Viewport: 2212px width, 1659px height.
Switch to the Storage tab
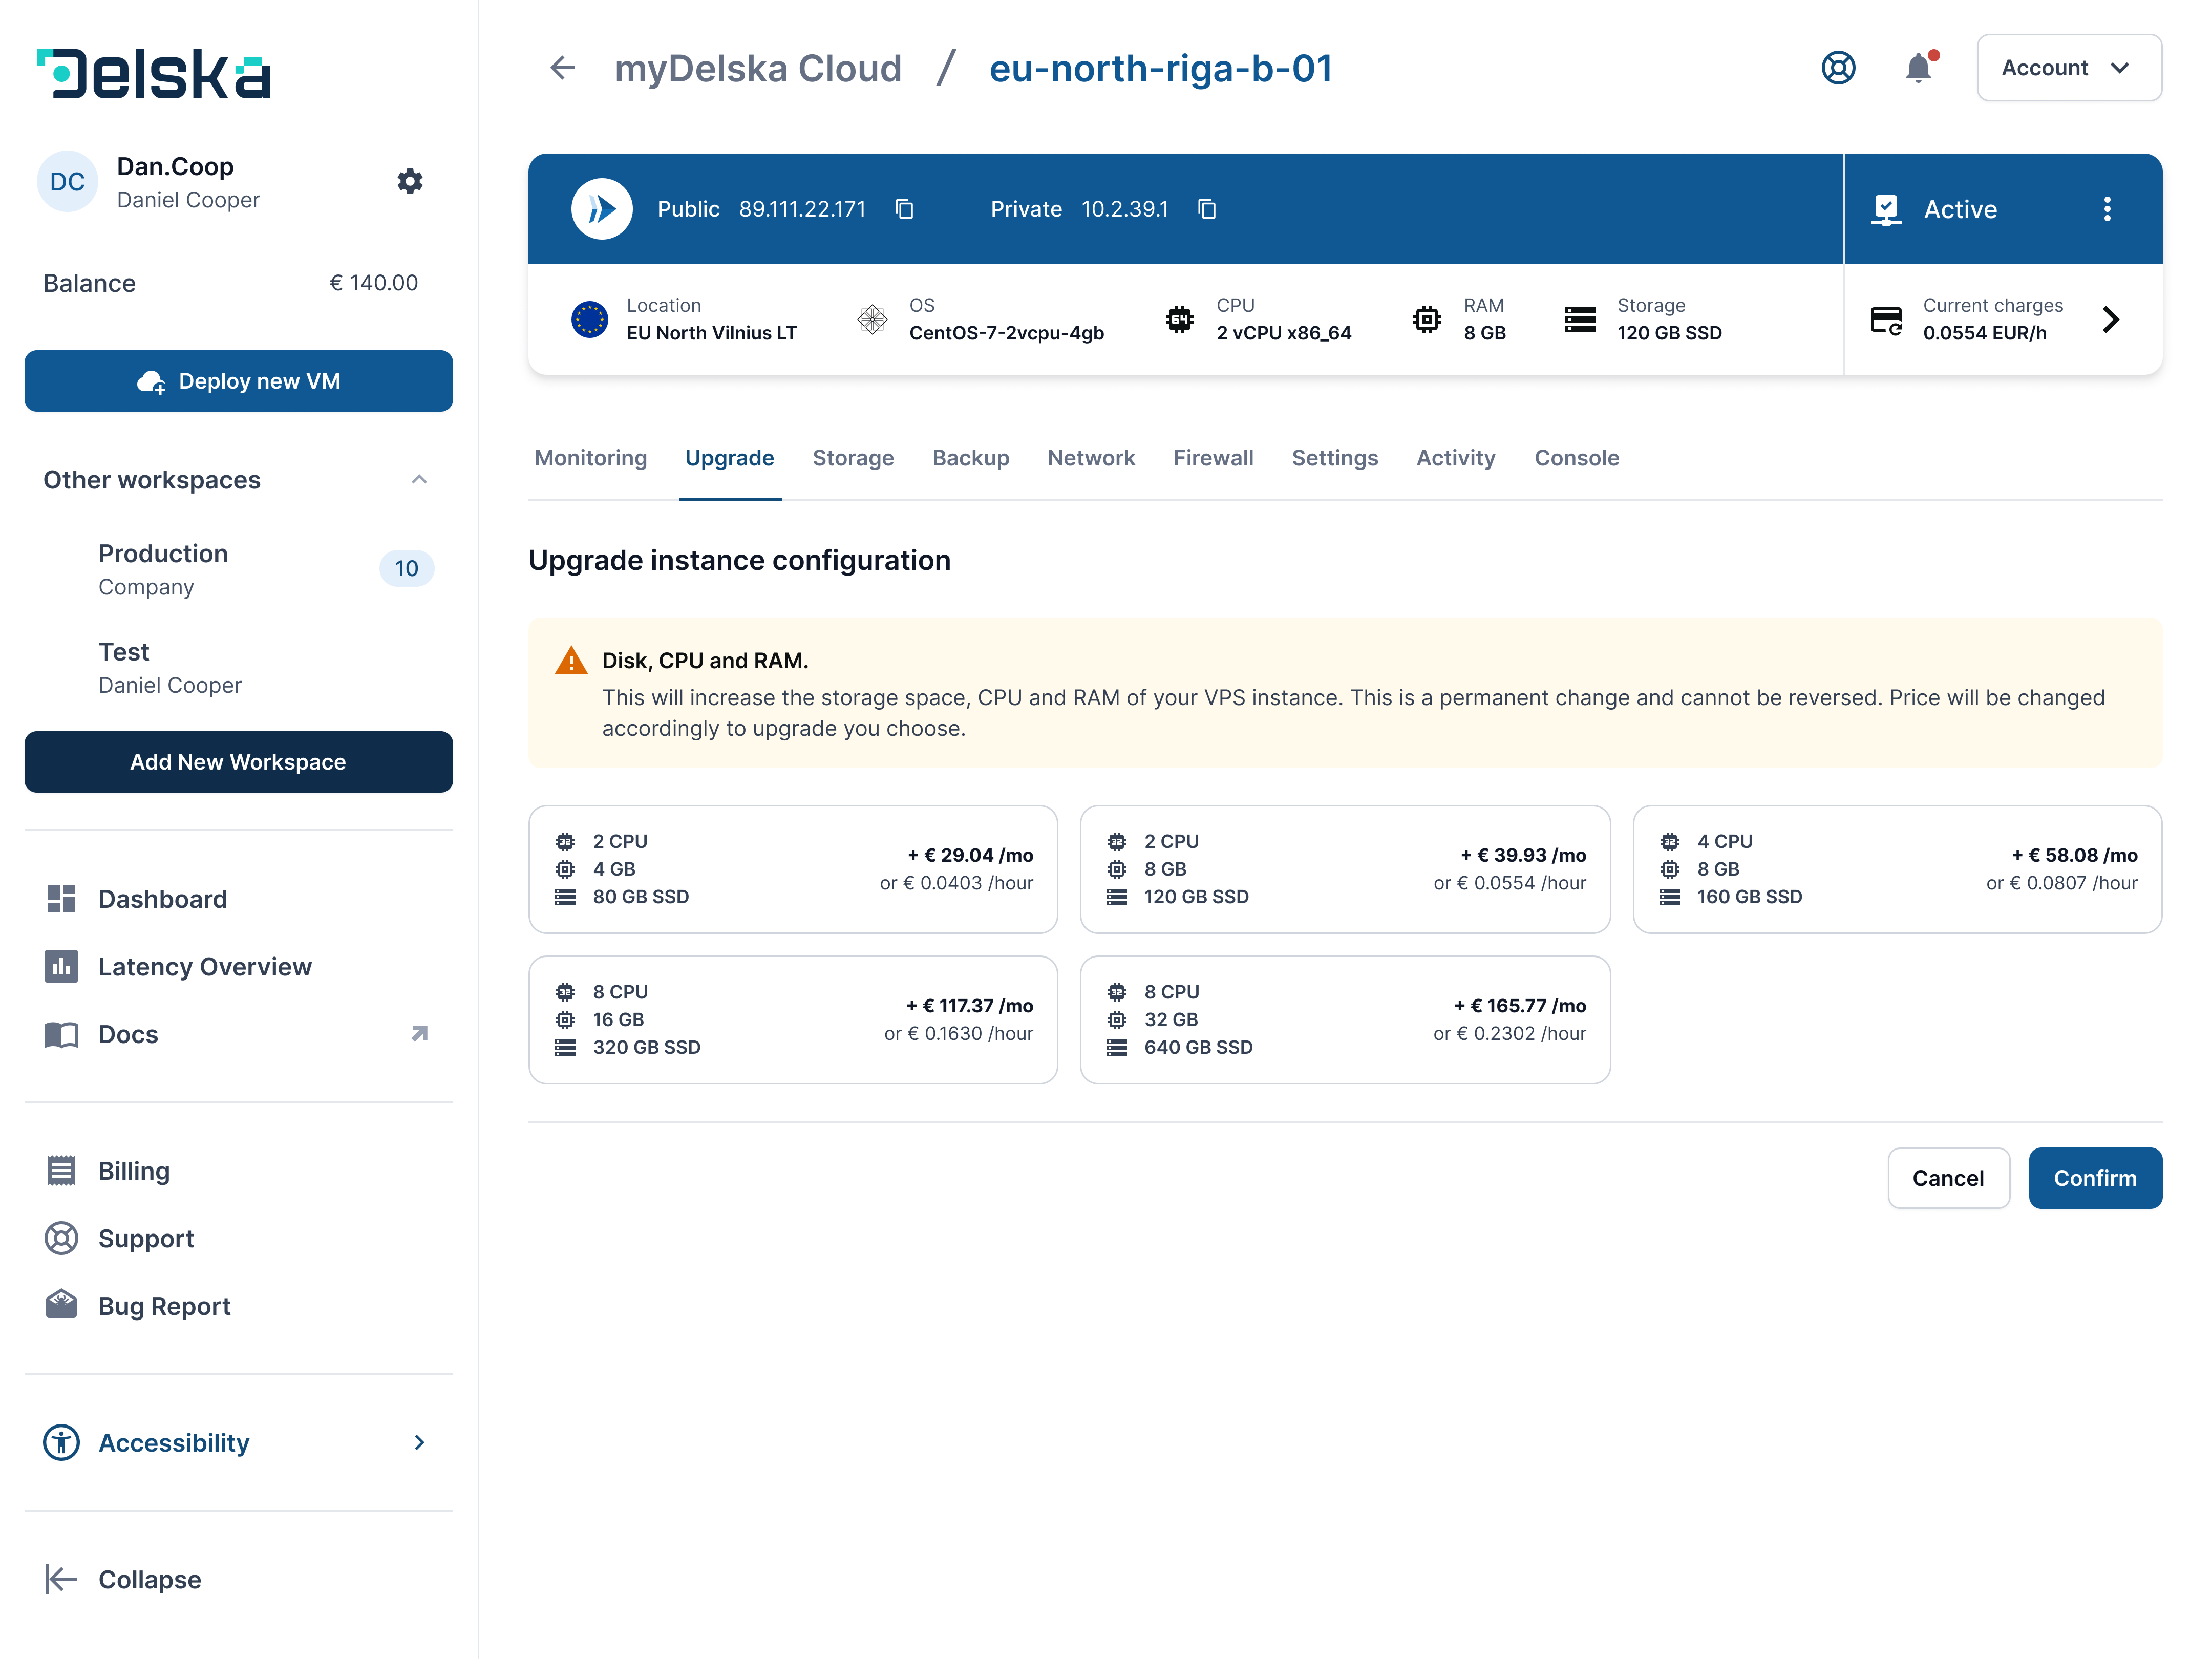click(853, 458)
